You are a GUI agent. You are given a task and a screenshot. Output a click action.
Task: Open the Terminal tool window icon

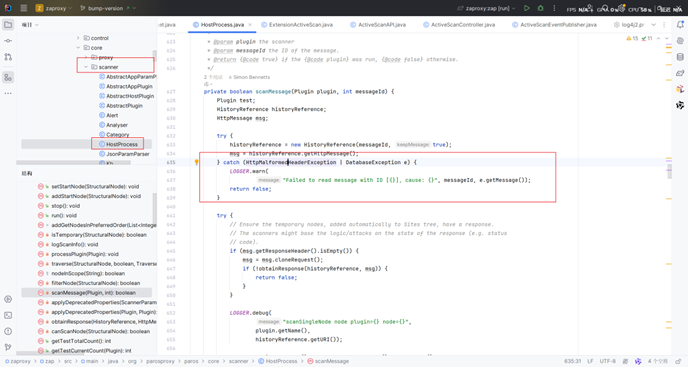pos(8,315)
